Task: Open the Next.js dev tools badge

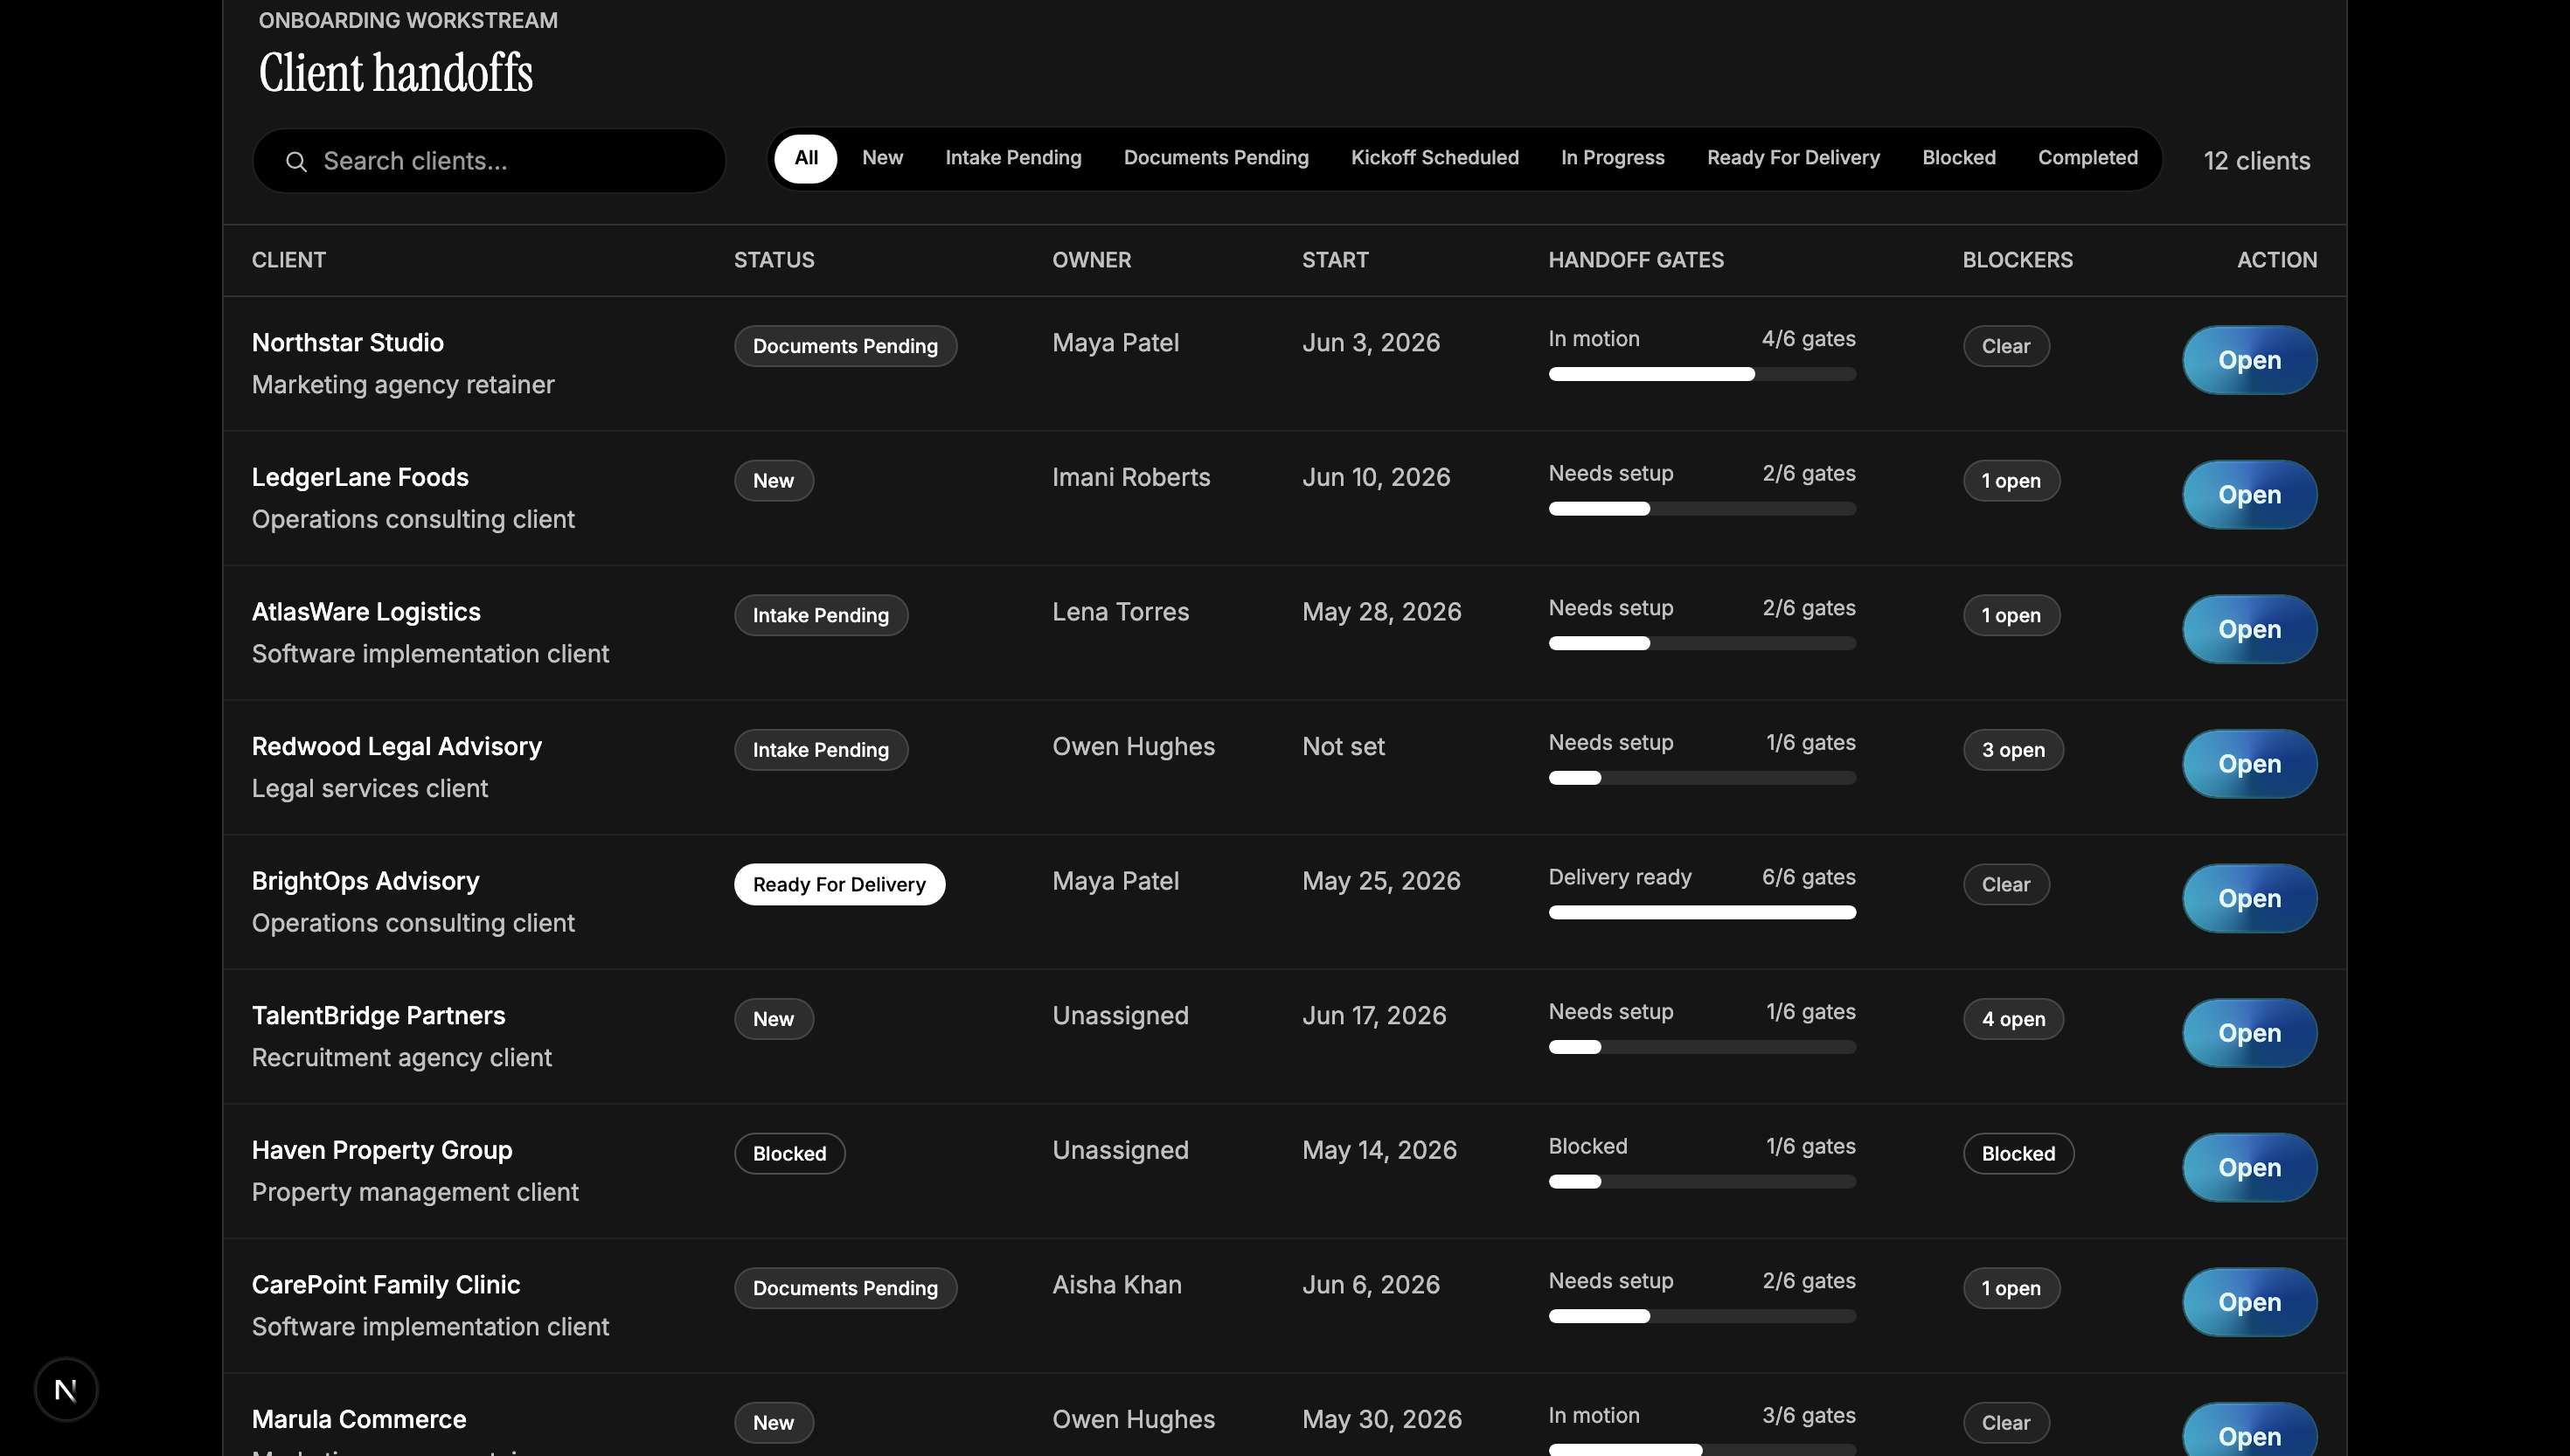Action: pyautogui.click(x=66, y=1389)
